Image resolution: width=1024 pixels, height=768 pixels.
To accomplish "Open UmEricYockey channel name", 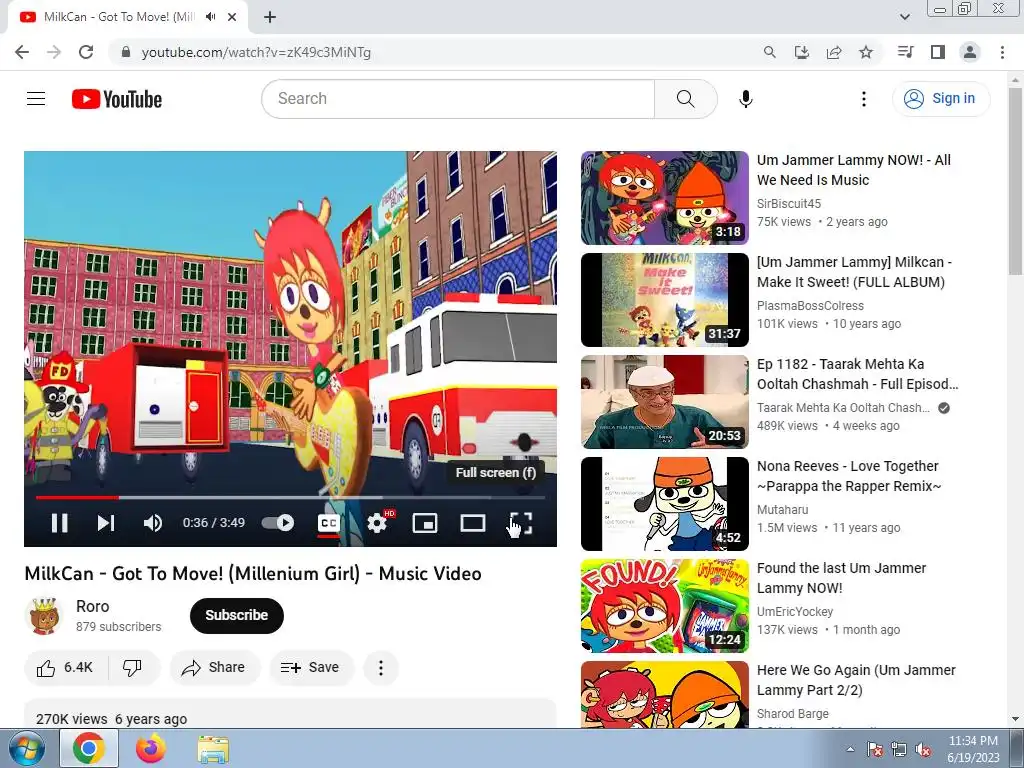I will point(795,611).
